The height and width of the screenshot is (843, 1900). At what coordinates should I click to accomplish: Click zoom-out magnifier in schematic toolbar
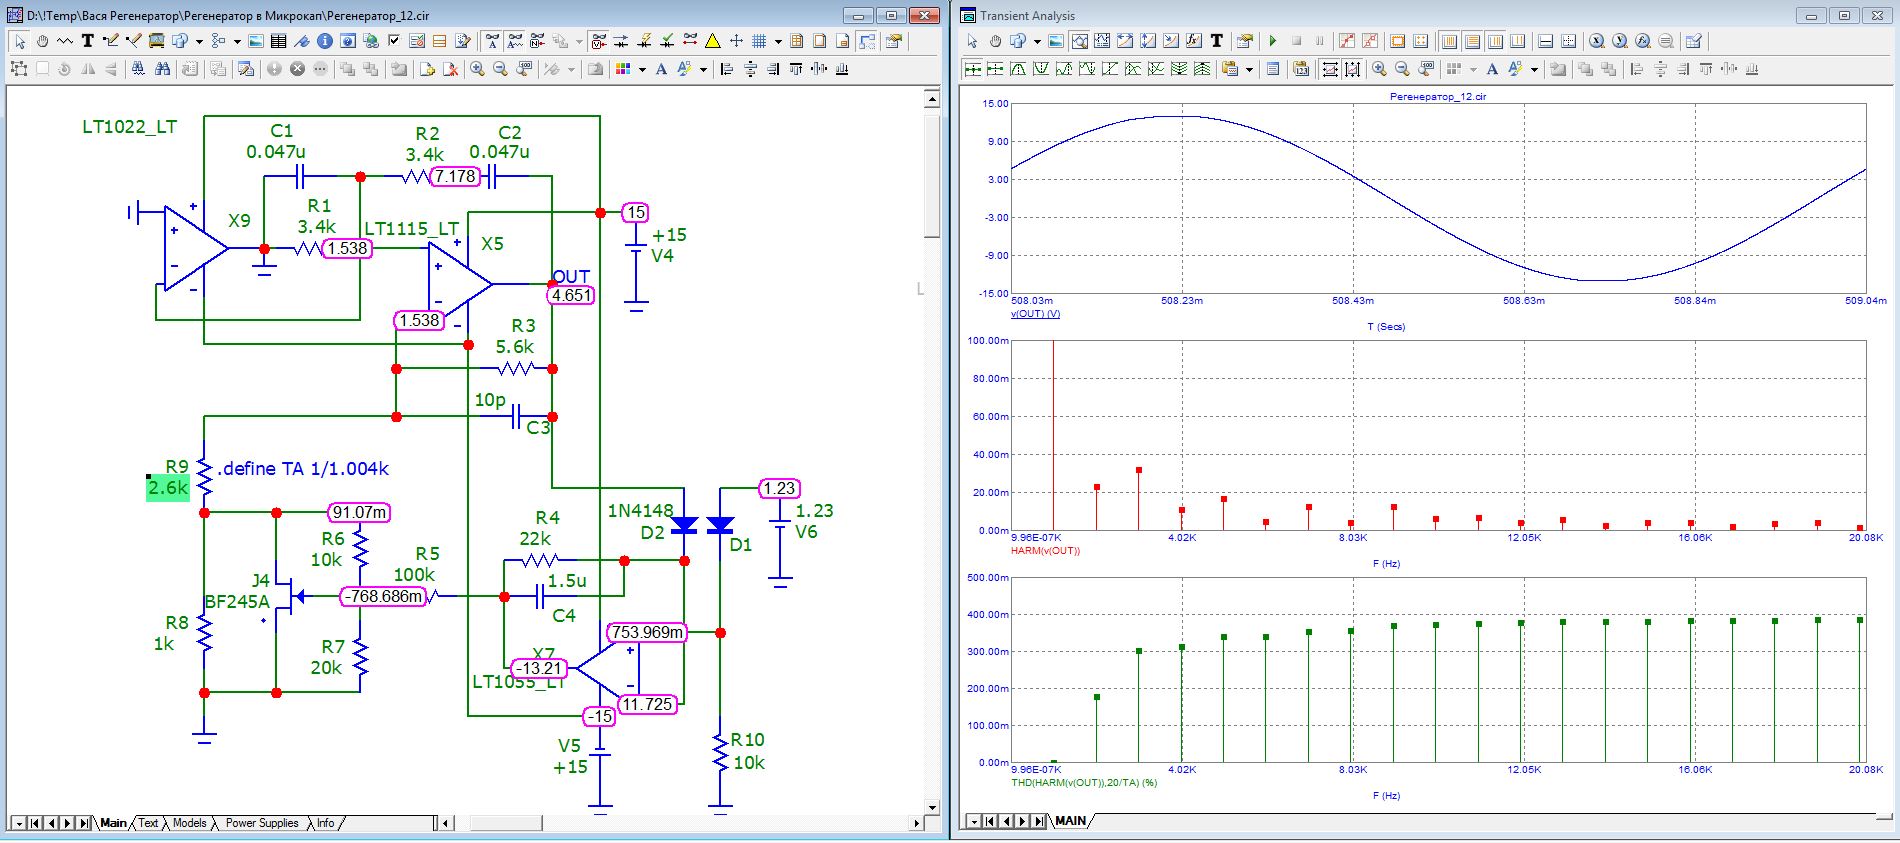[500, 69]
